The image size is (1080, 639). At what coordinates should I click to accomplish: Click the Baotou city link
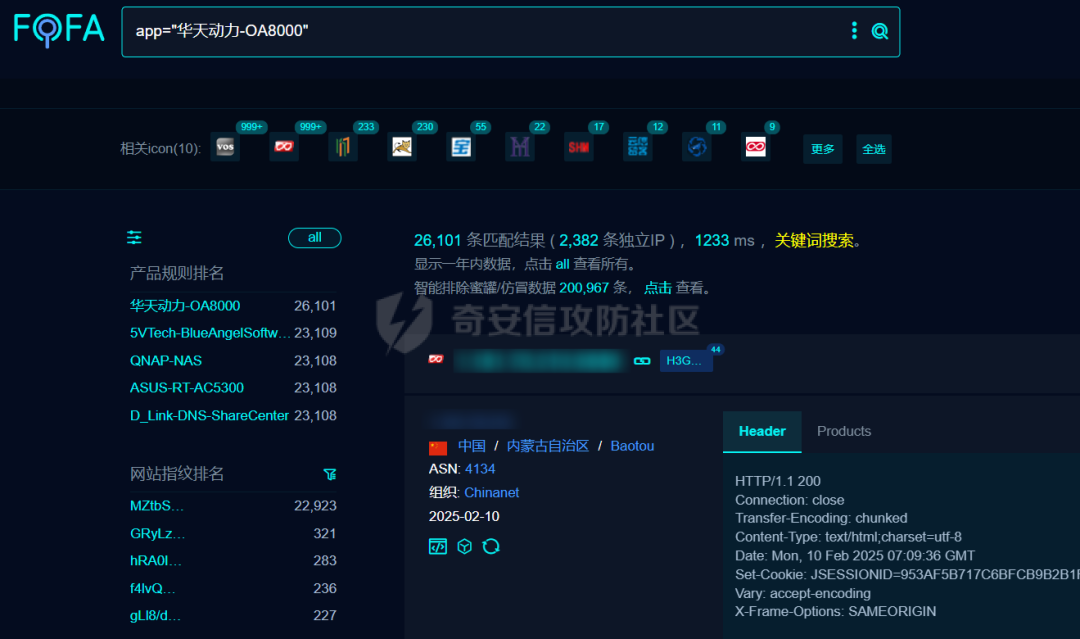pos(632,446)
